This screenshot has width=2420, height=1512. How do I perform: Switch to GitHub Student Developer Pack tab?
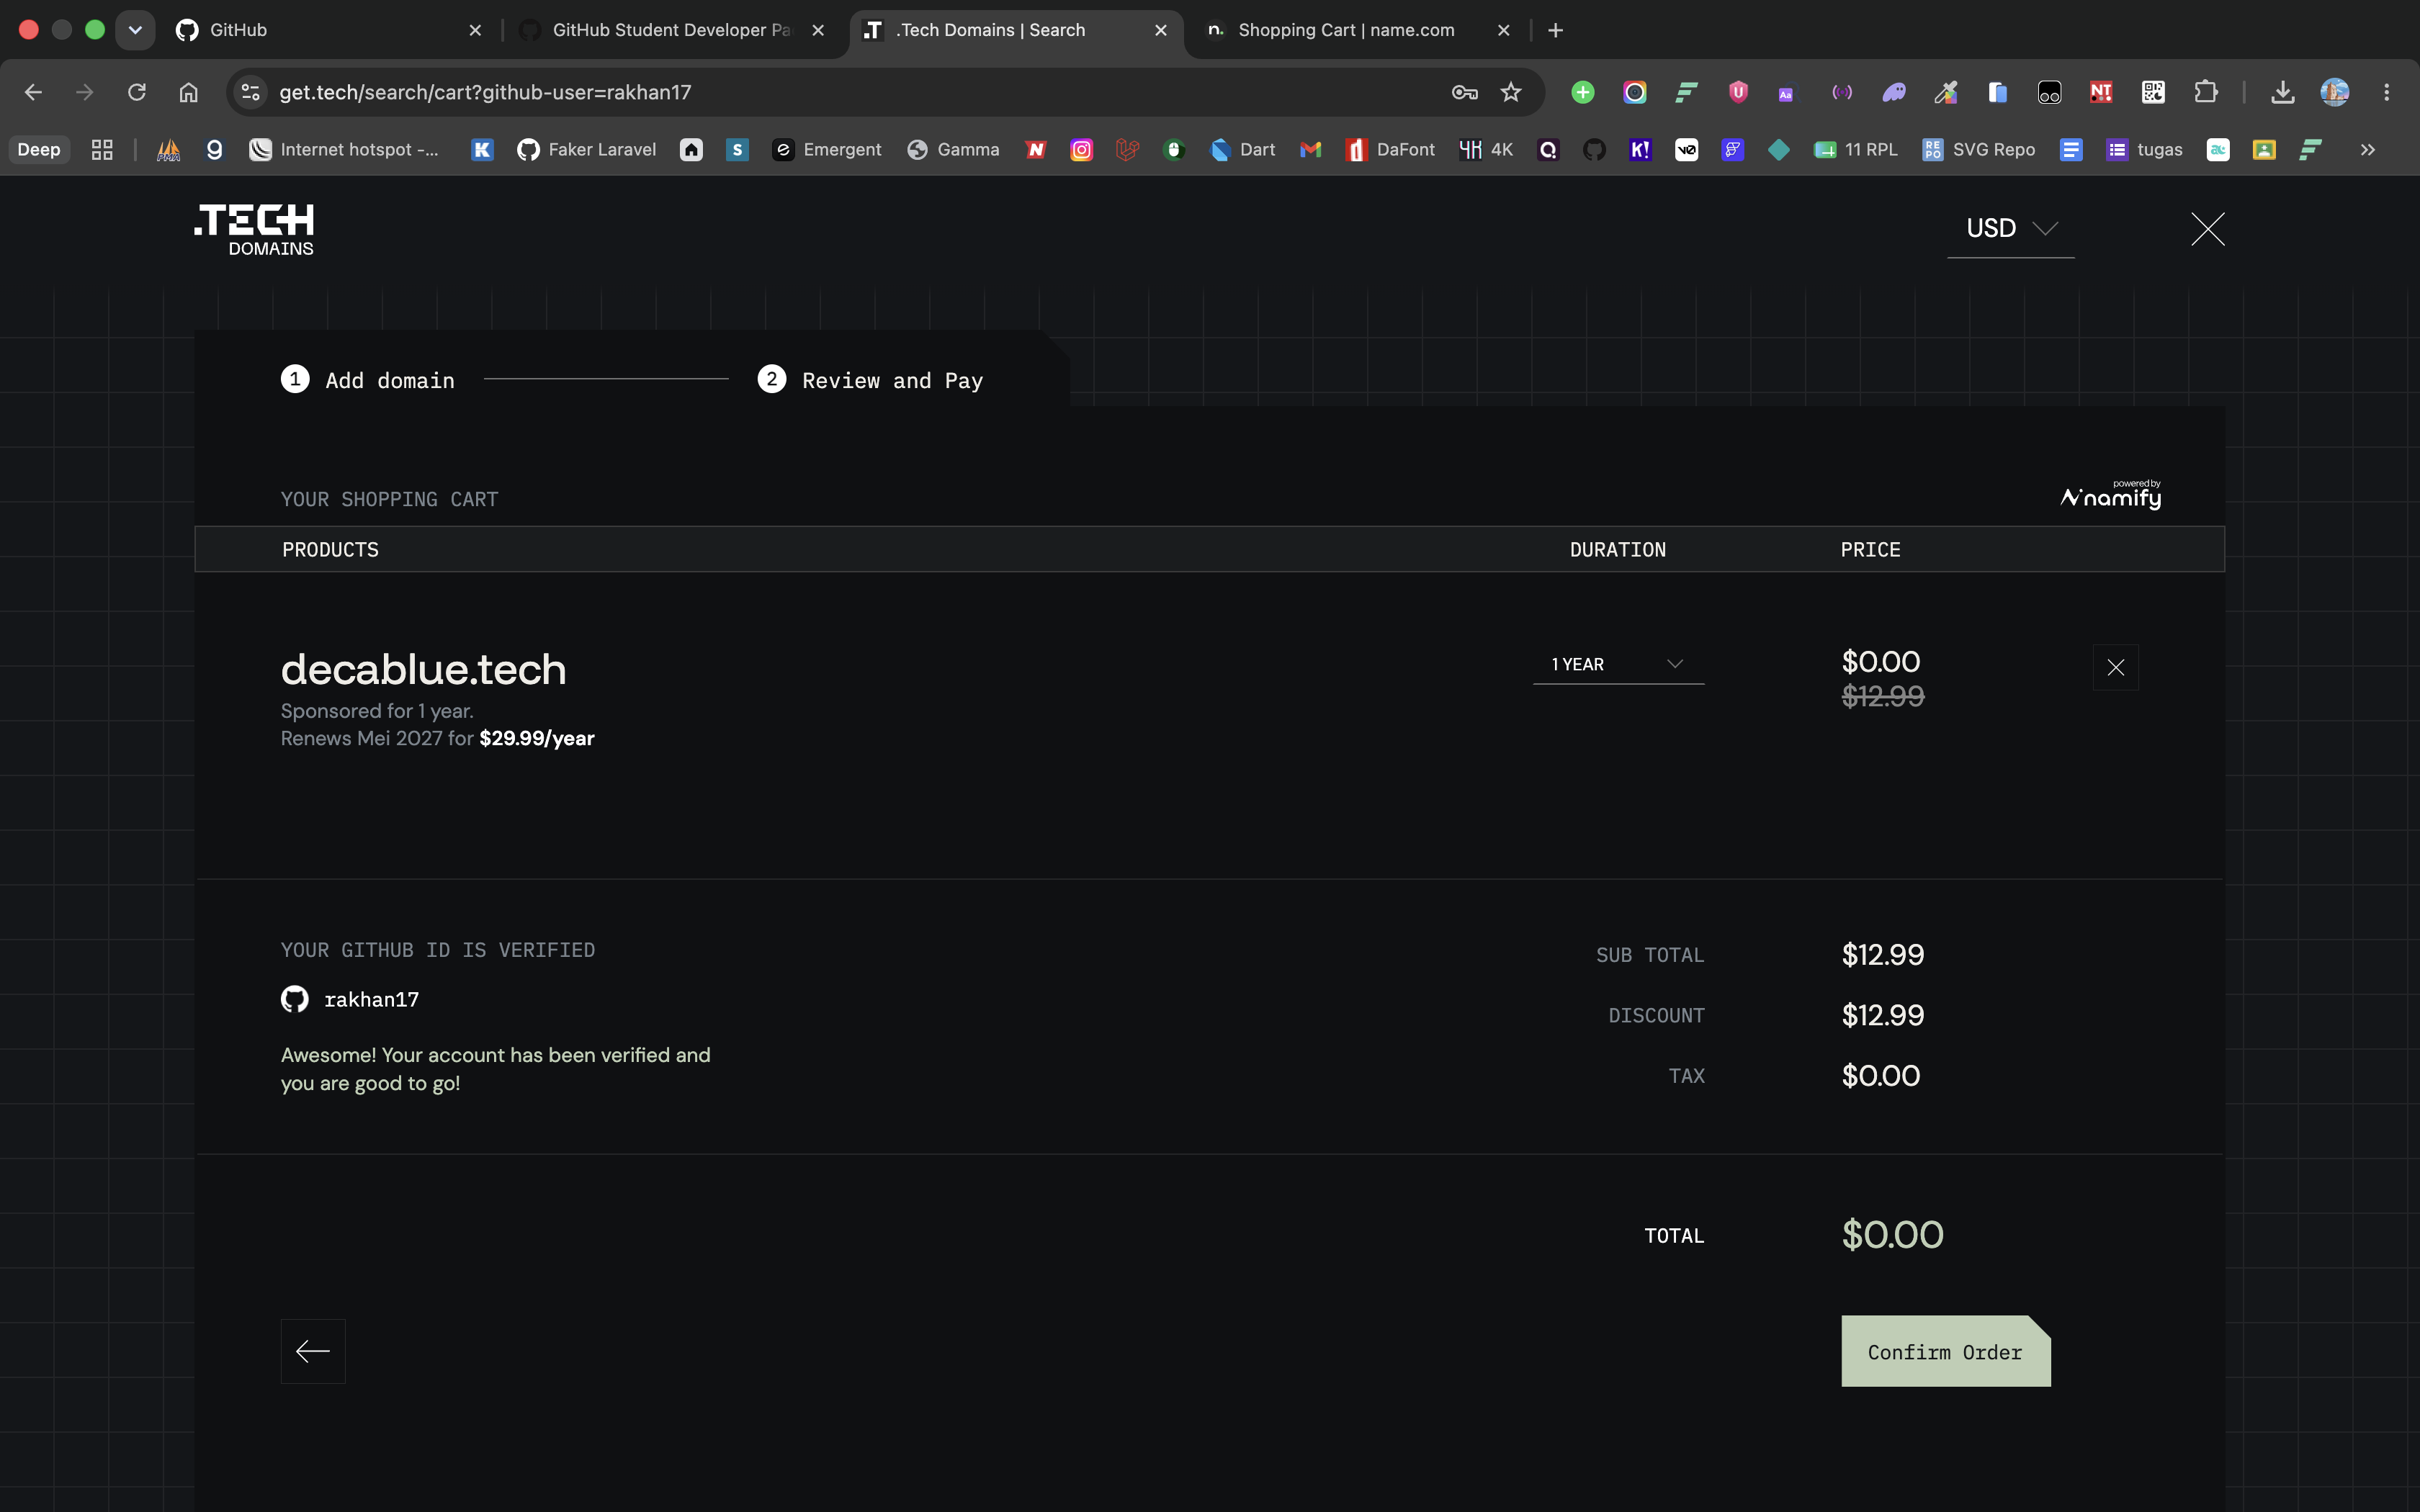(x=670, y=30)
